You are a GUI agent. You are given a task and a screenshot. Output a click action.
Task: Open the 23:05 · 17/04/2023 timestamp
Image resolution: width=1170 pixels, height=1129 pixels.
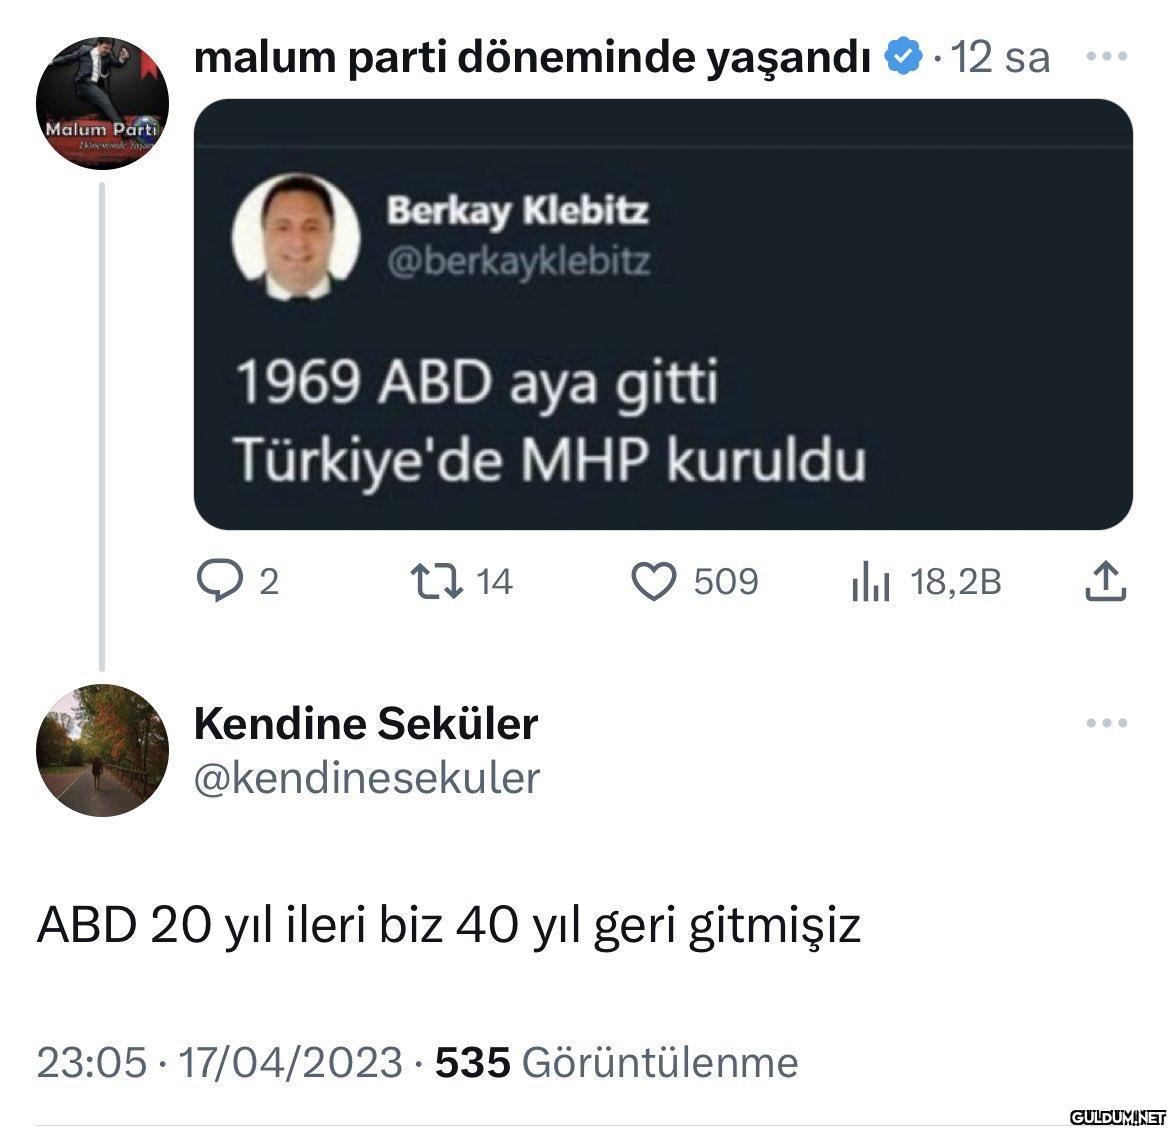(x=219, y=1062)
